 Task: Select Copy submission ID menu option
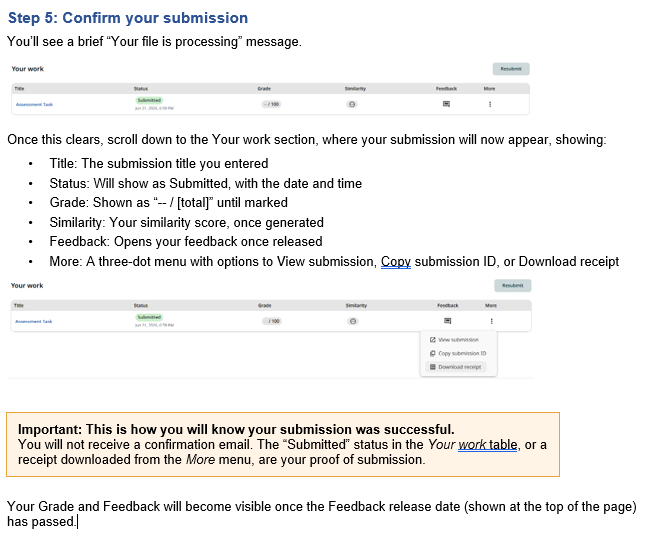tap(458, 353)
